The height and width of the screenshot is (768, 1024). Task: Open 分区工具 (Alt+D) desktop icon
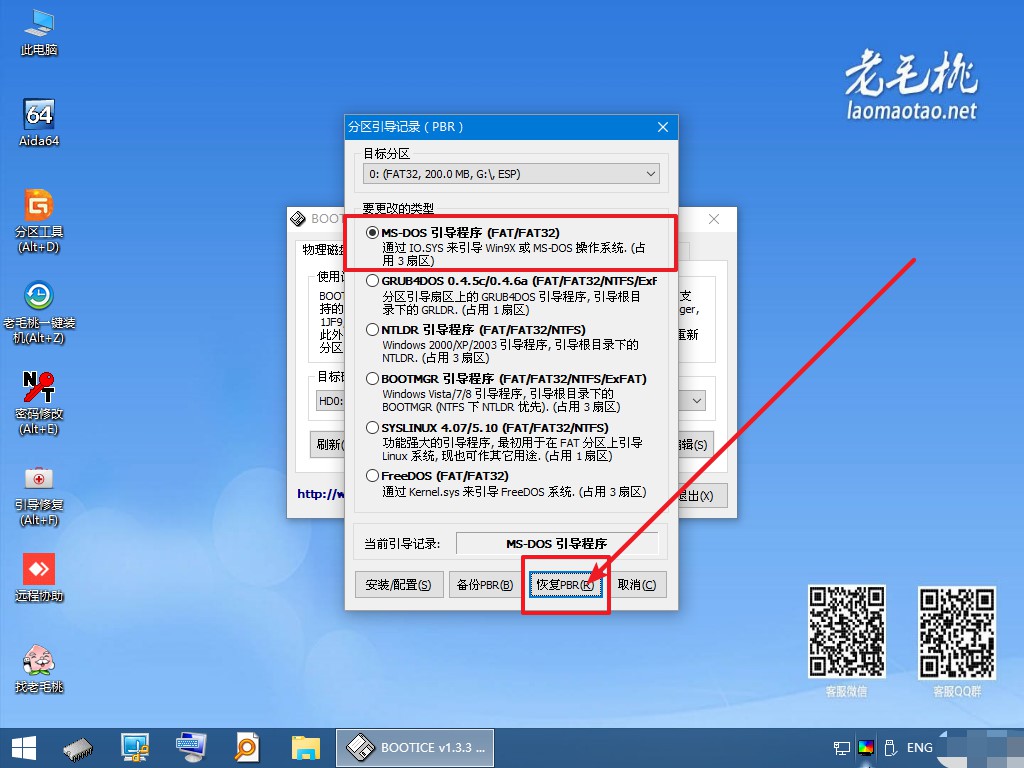(39, 221)
